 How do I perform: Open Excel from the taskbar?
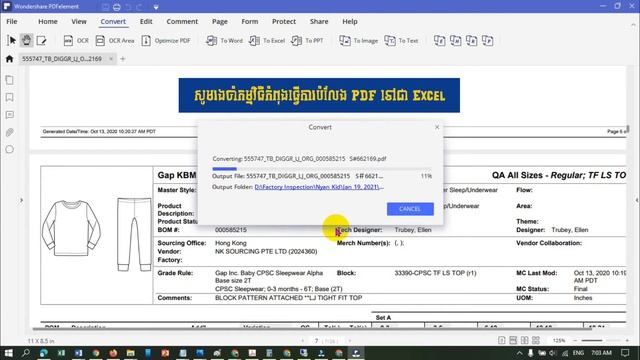[x=61, y=353]
